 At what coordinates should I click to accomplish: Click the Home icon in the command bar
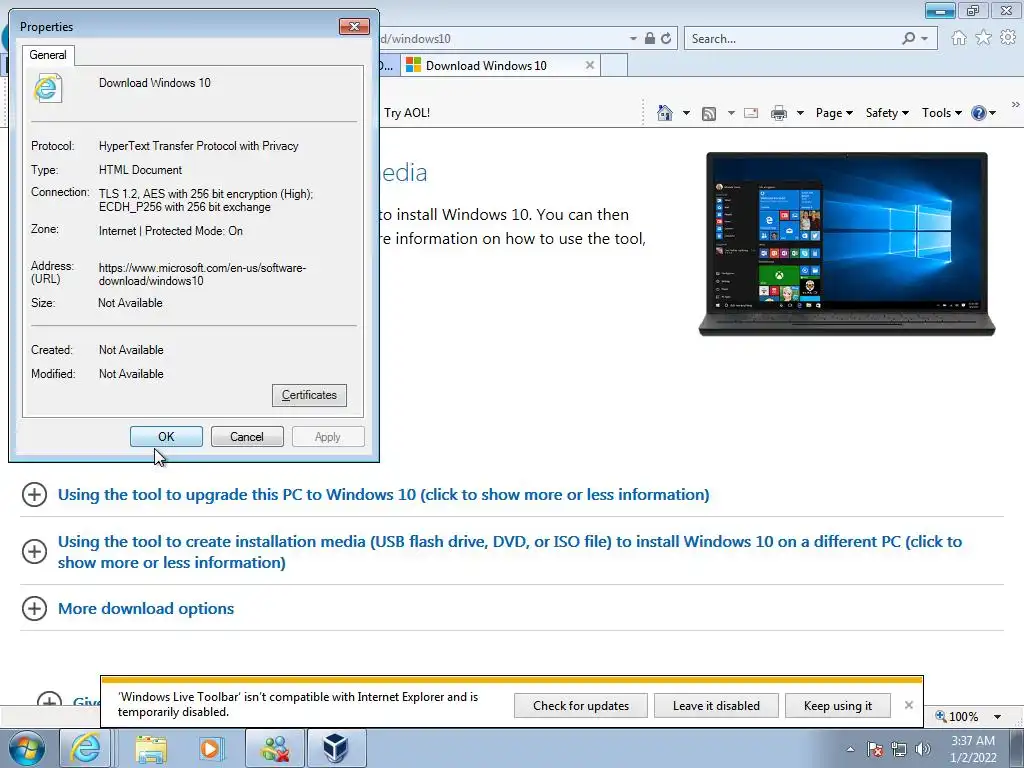[665, 113]
